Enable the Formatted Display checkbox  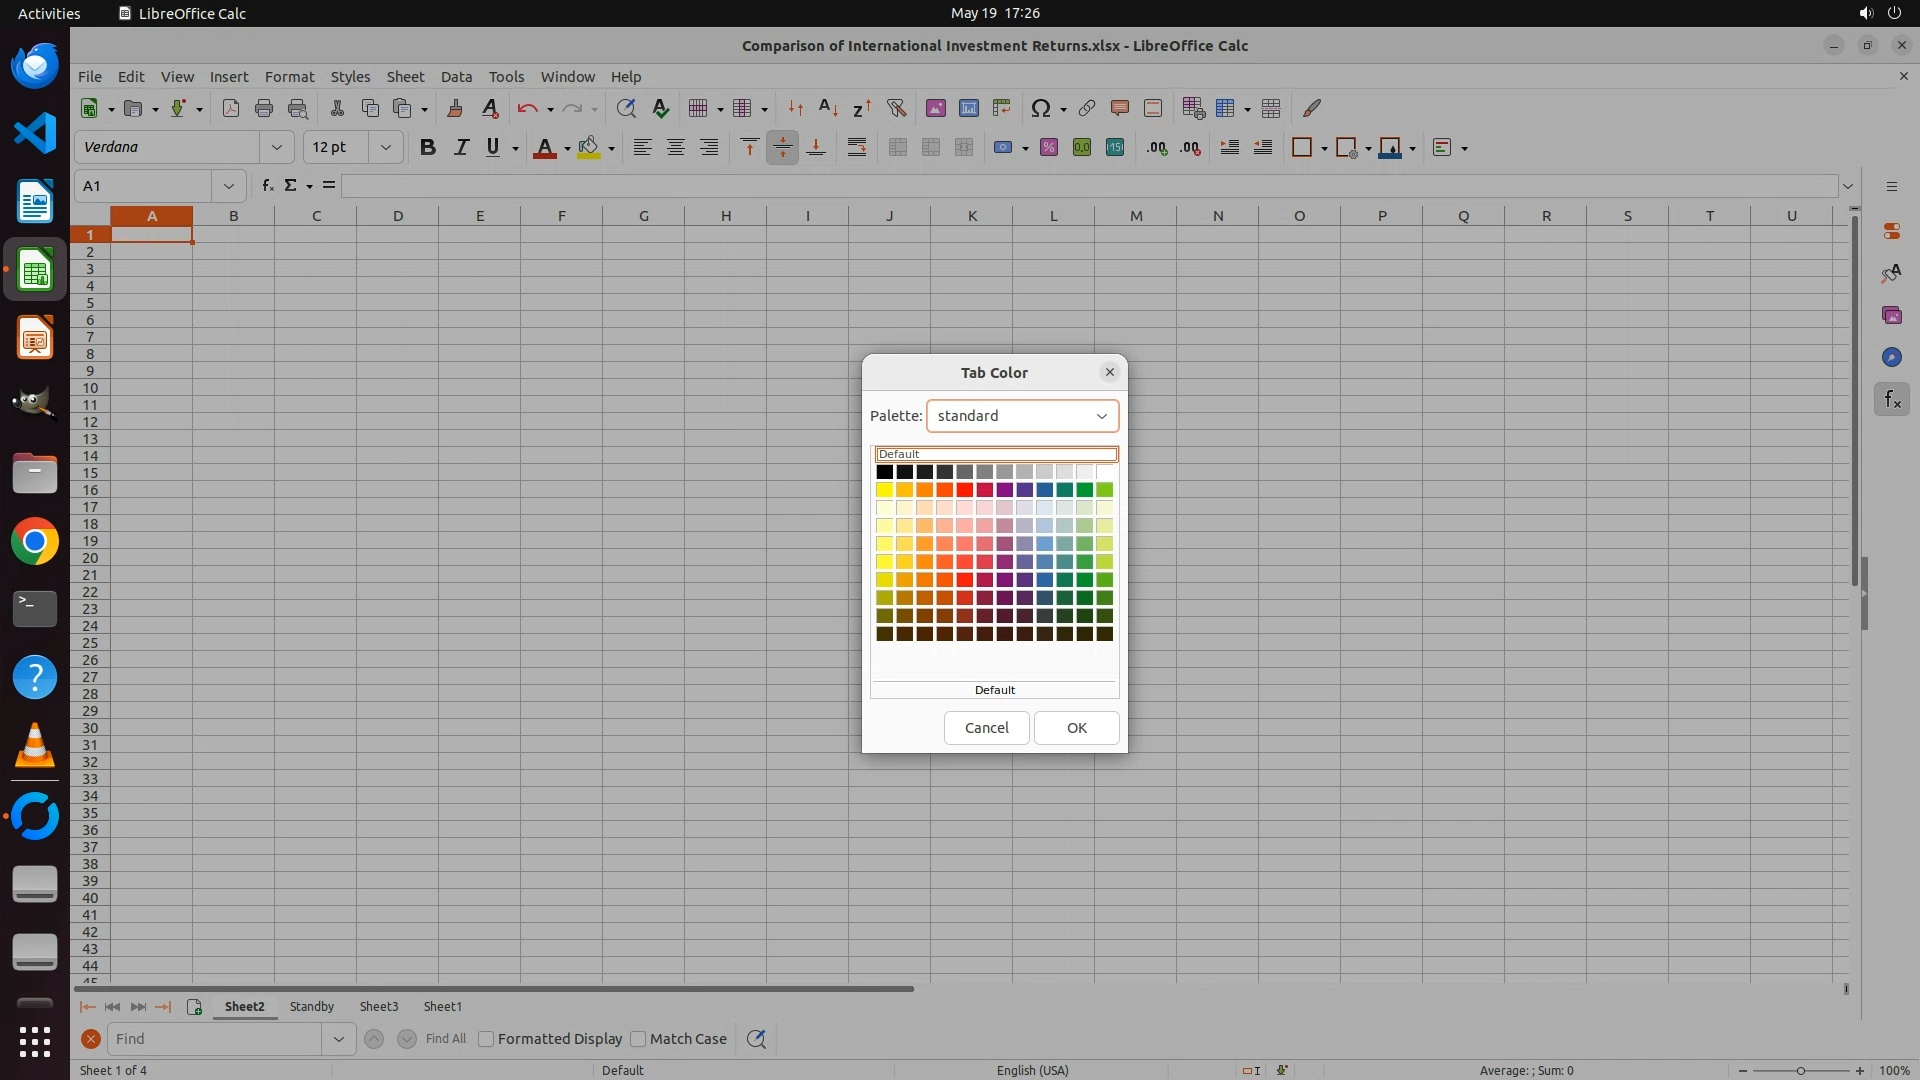pos(486,1039)
